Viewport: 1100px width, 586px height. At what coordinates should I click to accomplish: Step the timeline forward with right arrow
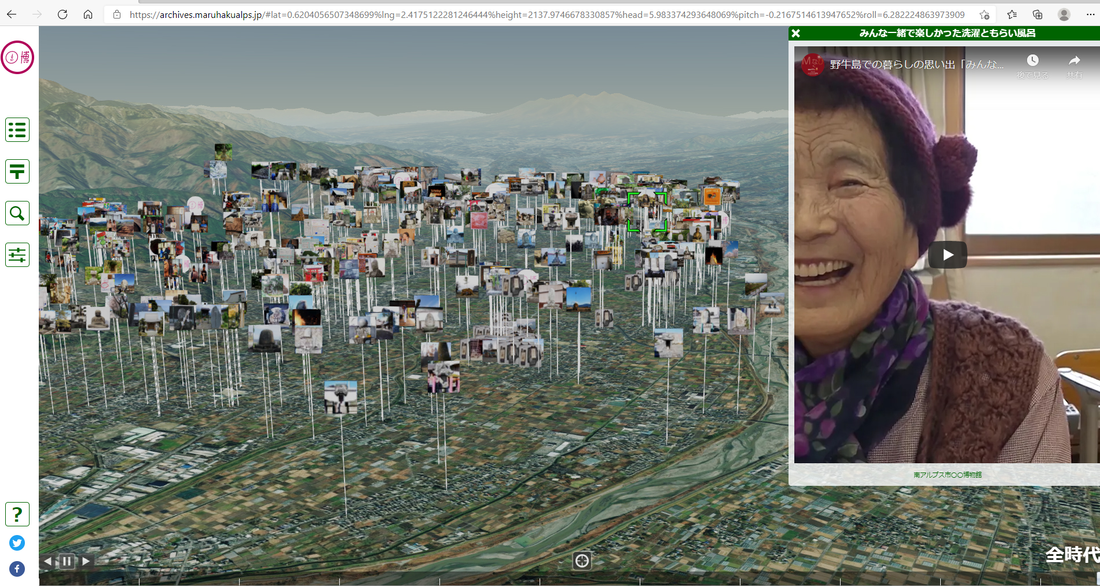click(86, 561)
